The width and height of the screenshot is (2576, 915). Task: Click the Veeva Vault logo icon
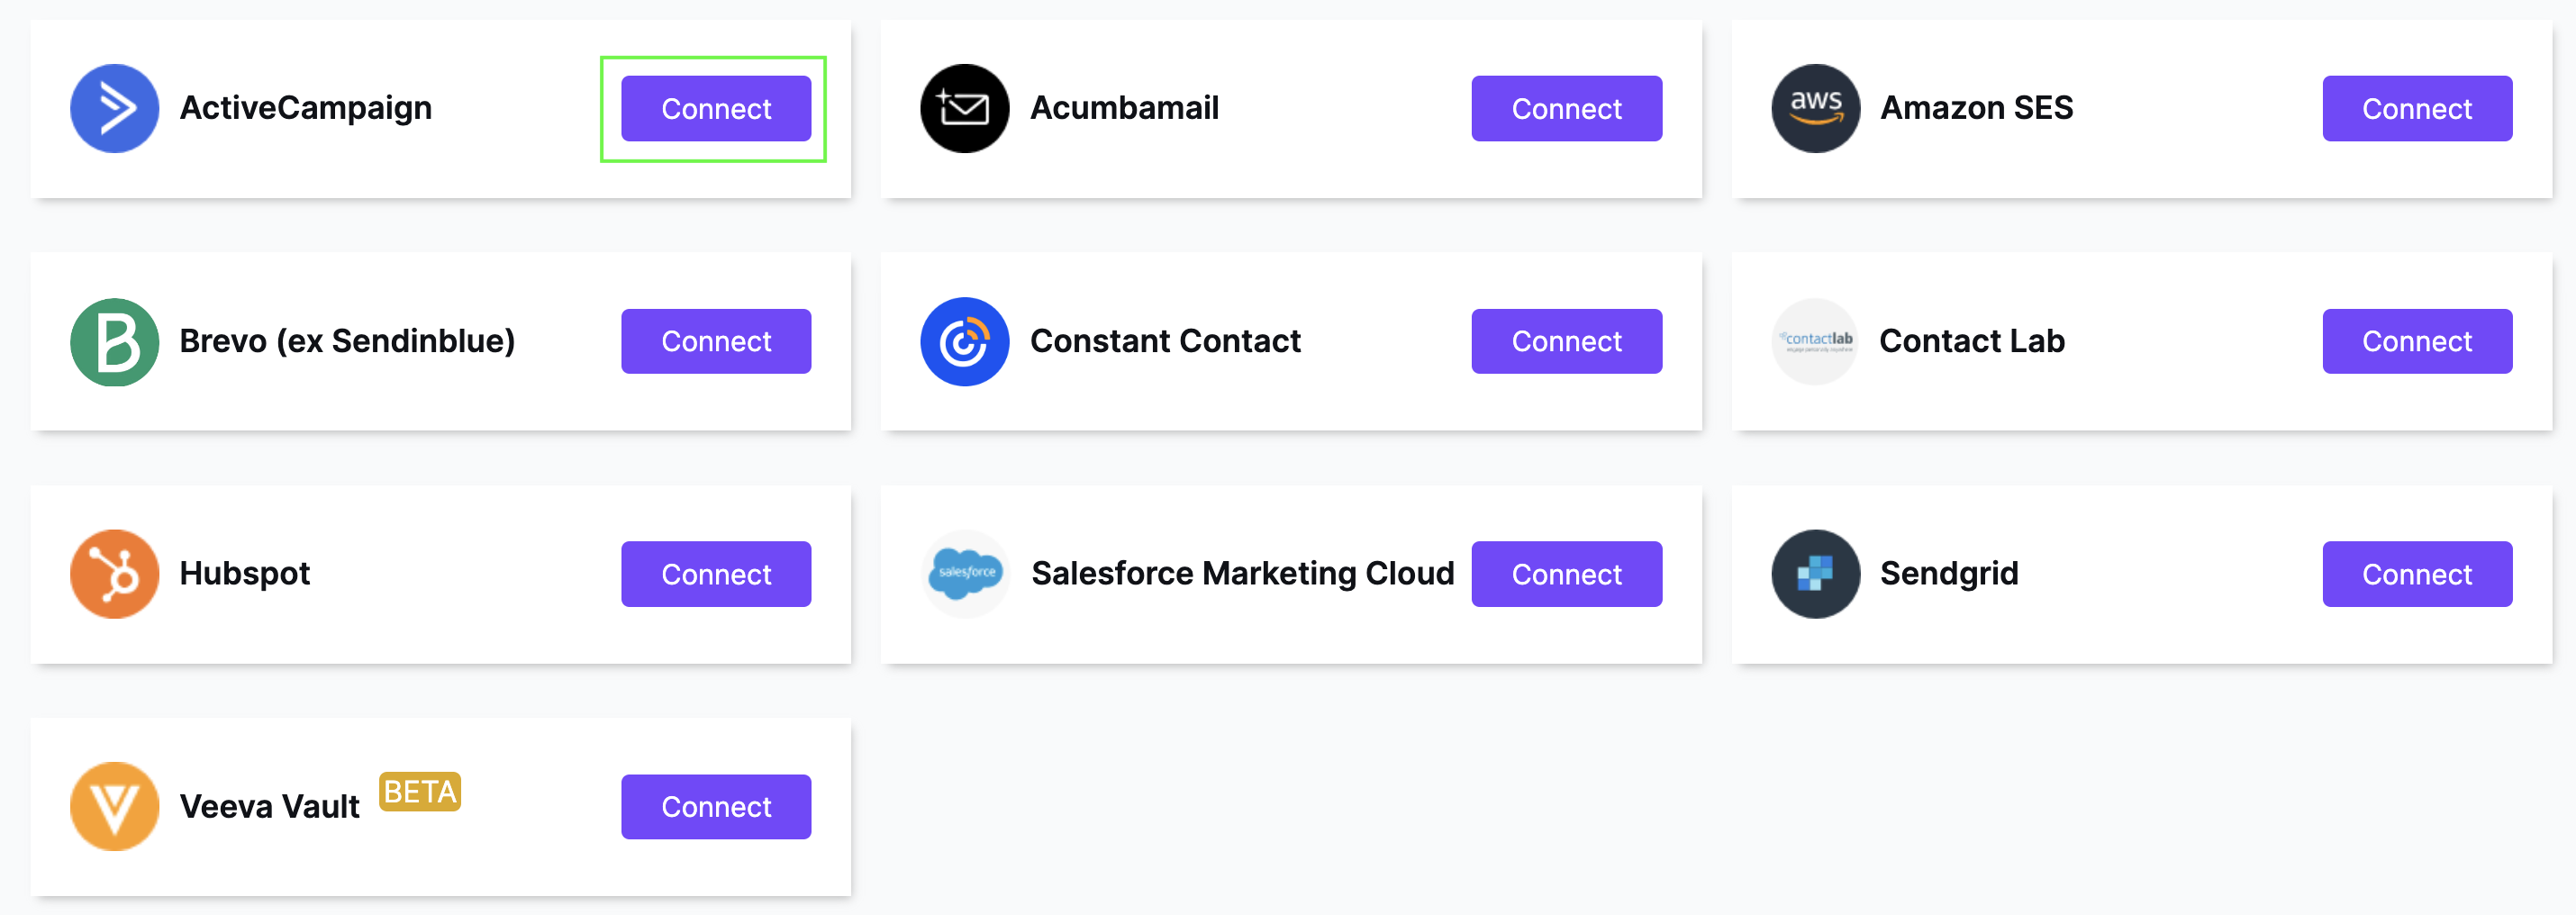coord(114,807)
